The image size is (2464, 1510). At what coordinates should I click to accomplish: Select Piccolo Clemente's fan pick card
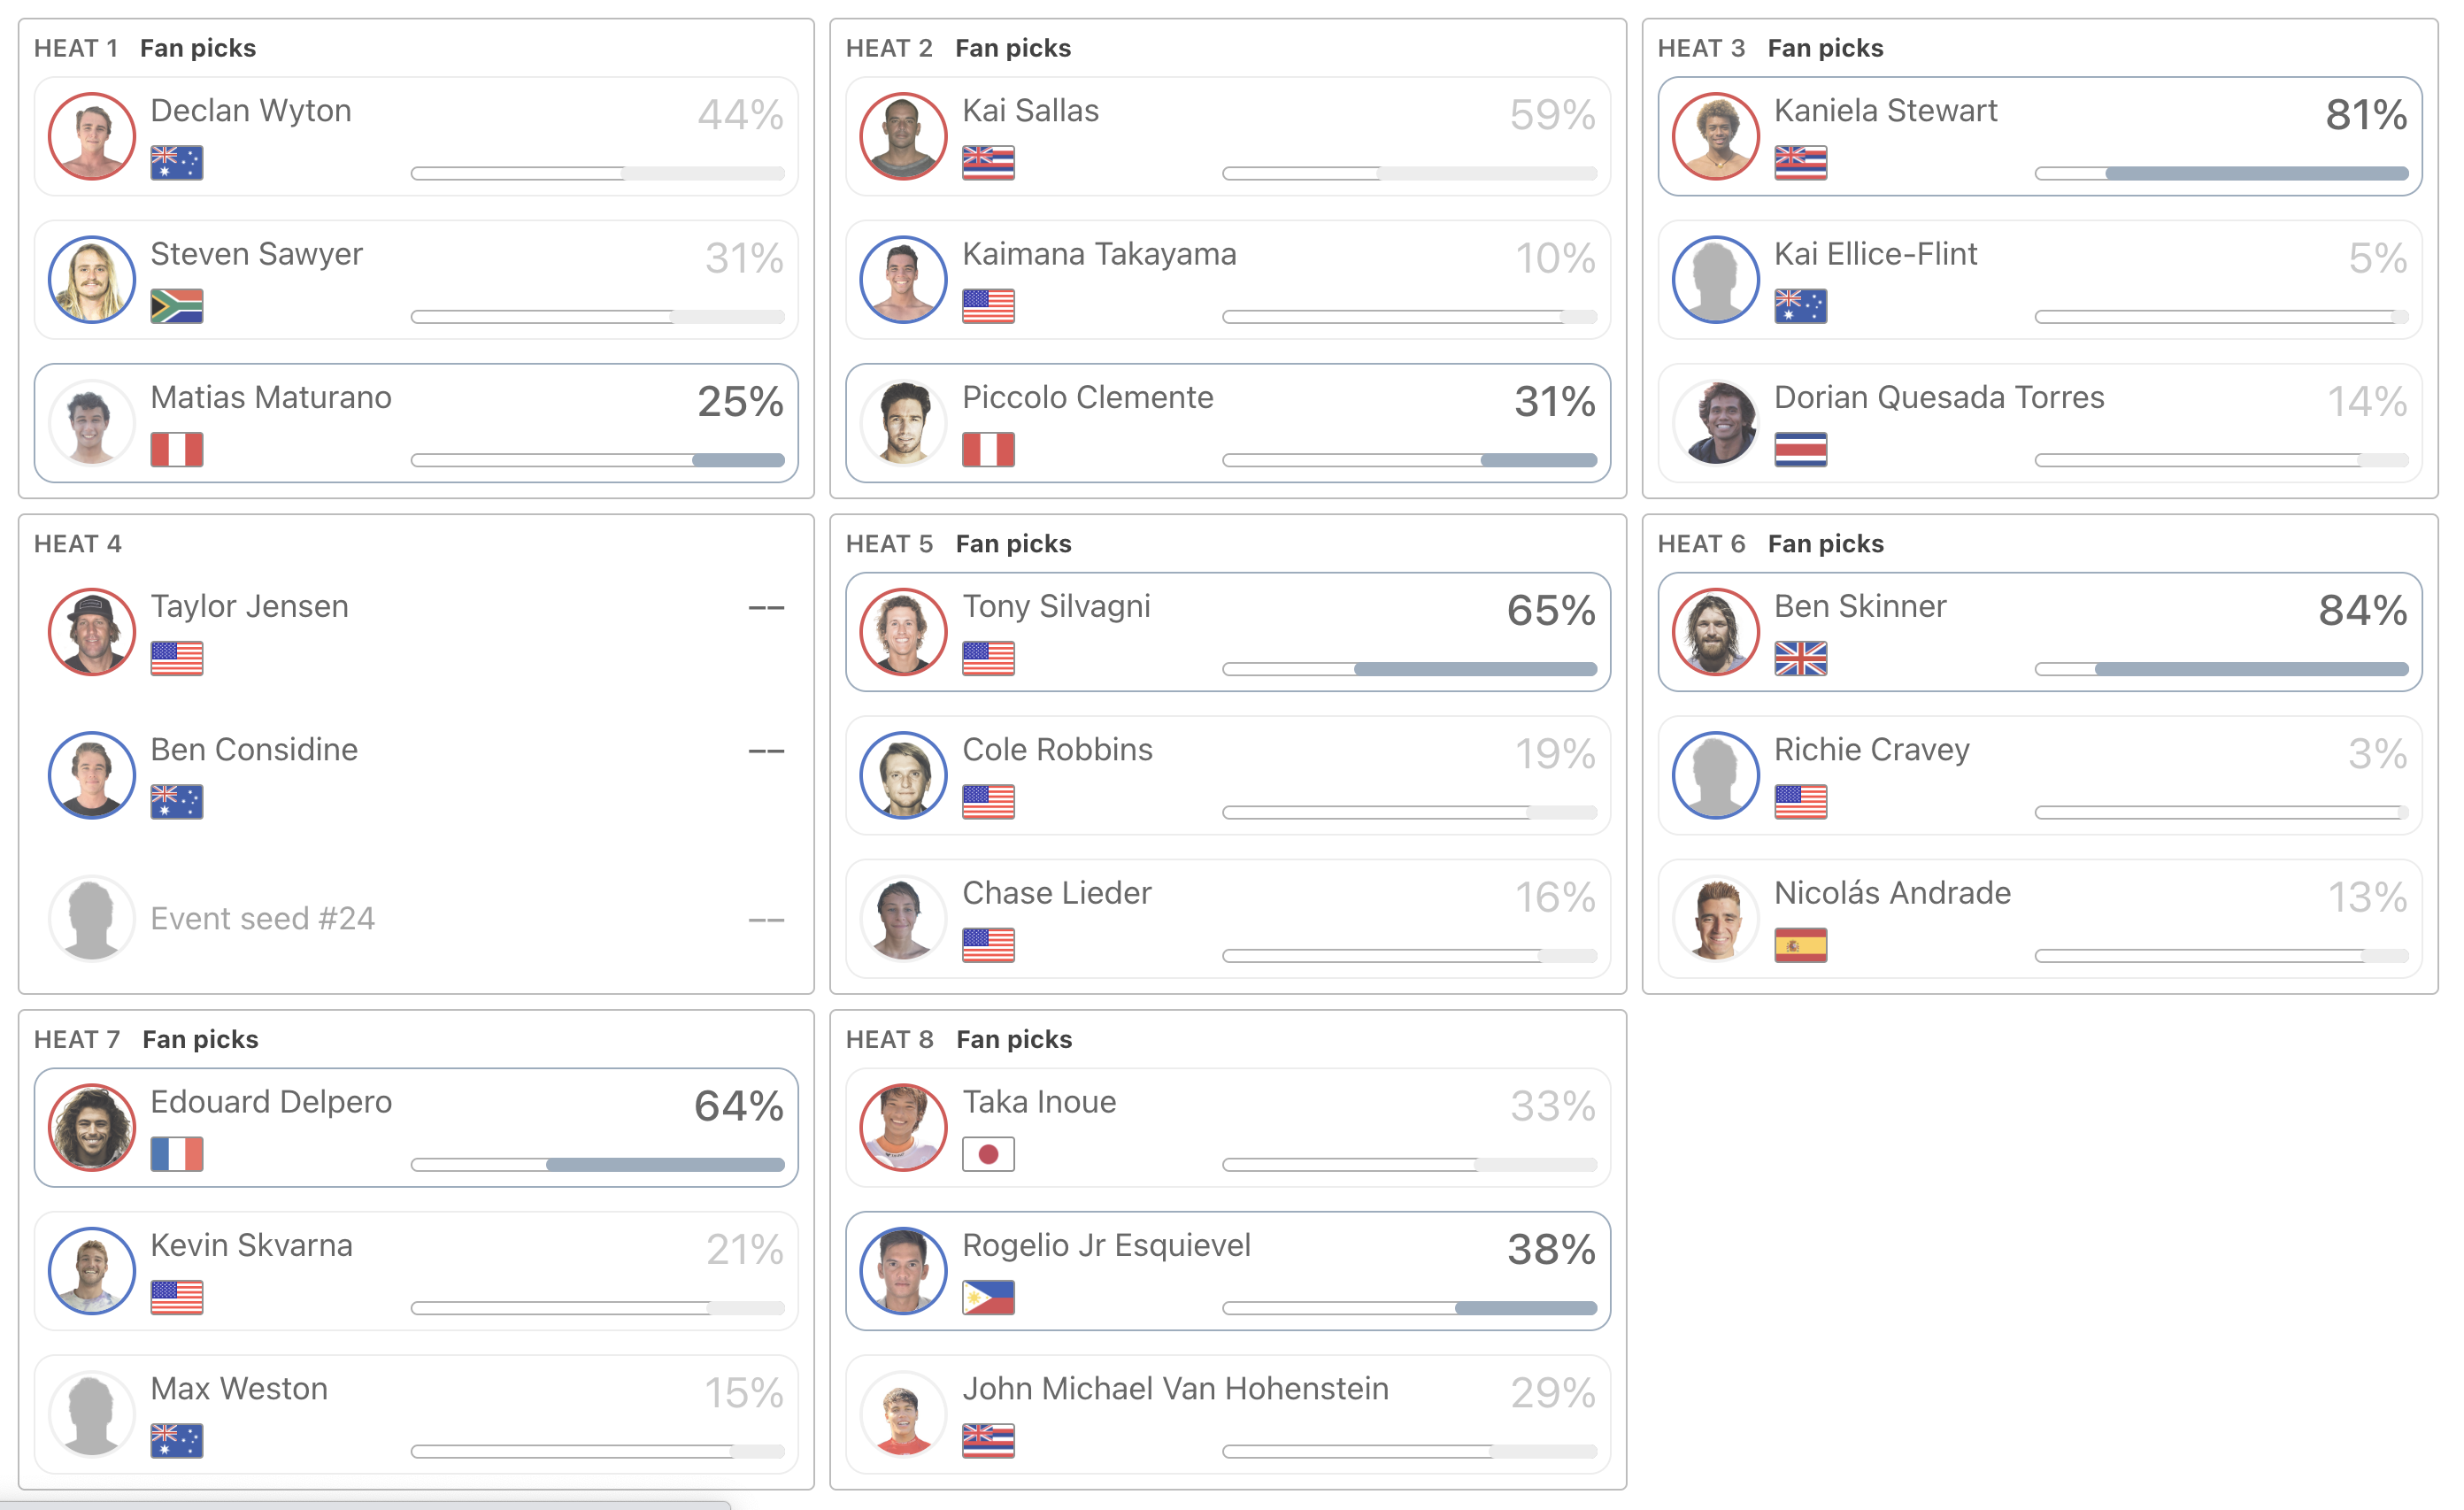(1228, 423)
